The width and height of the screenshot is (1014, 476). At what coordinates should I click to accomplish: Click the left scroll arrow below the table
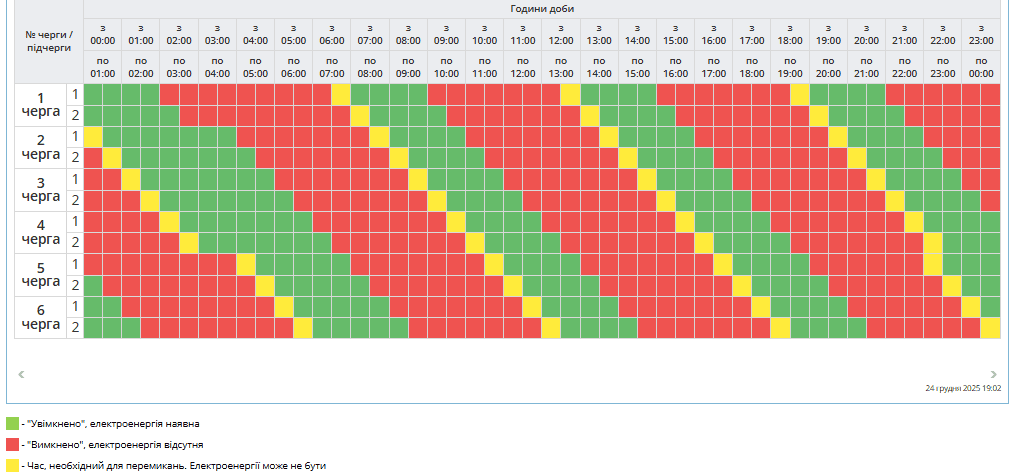coord(22,374)
